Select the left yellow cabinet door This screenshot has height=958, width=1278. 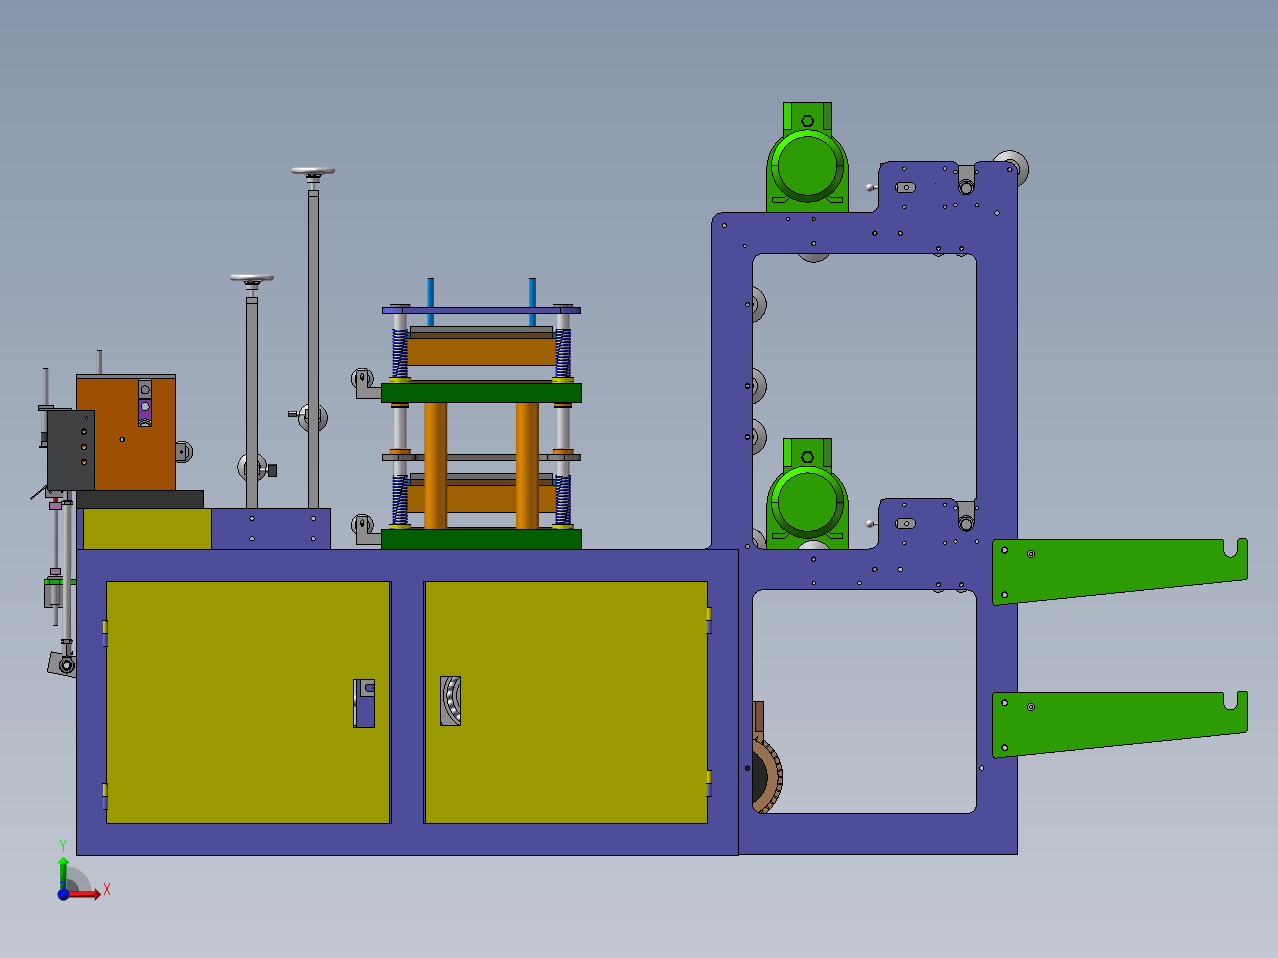pos(248,702)
